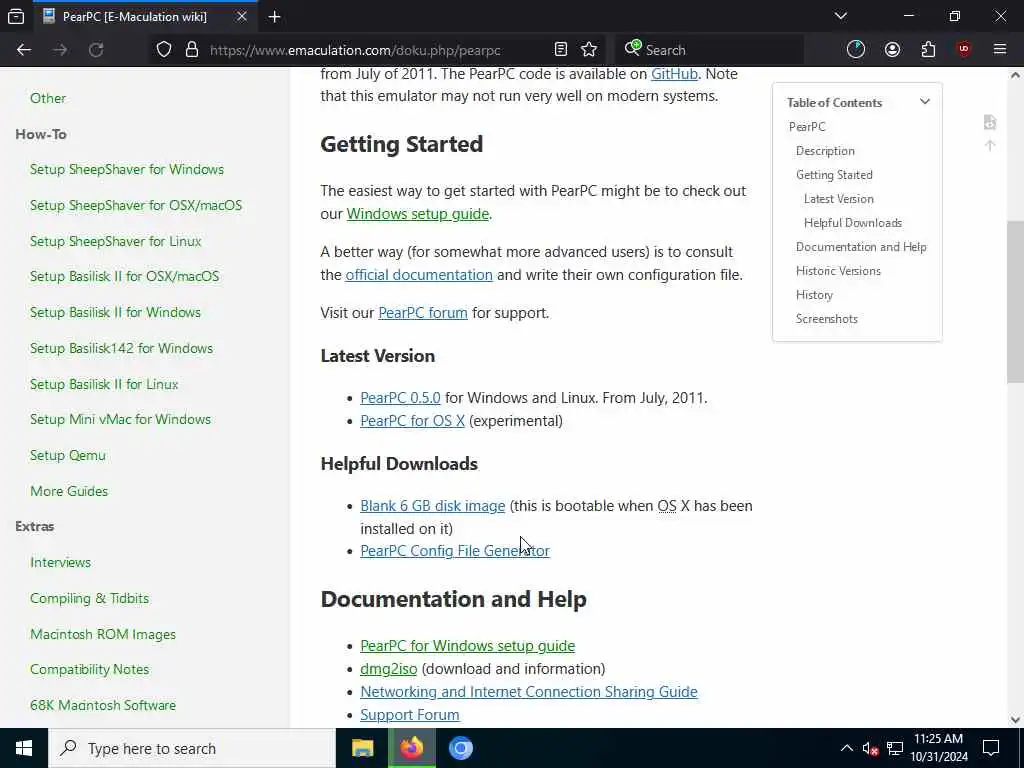The image size is (1024, 768).
Task: Open Macintosh ROM Images sidebar link
Action: 103,634
